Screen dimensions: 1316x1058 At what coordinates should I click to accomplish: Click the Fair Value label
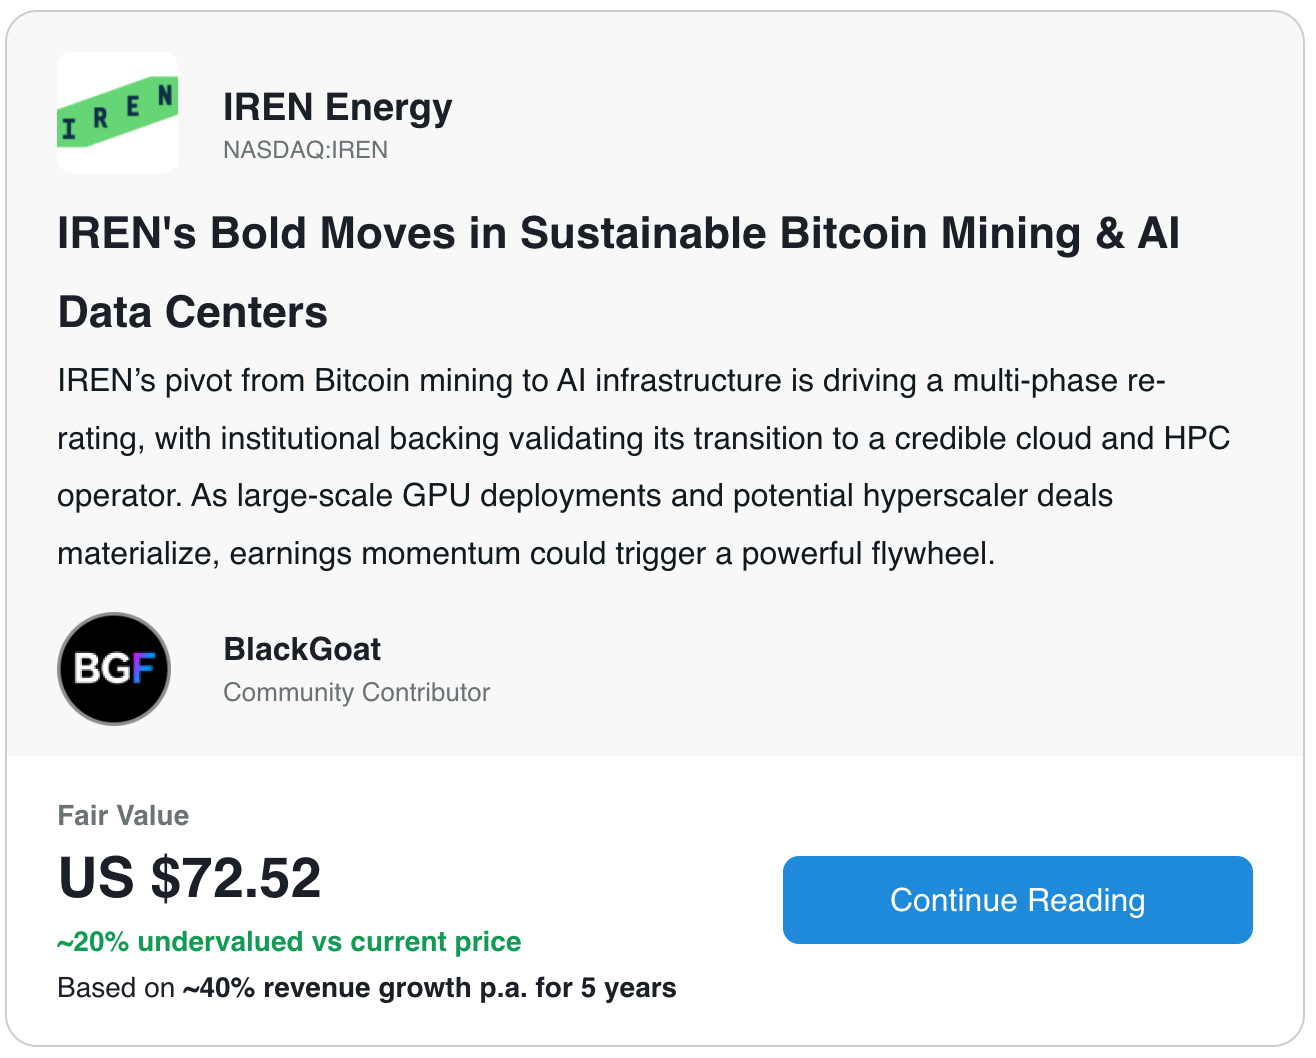[x=123, y=816]
